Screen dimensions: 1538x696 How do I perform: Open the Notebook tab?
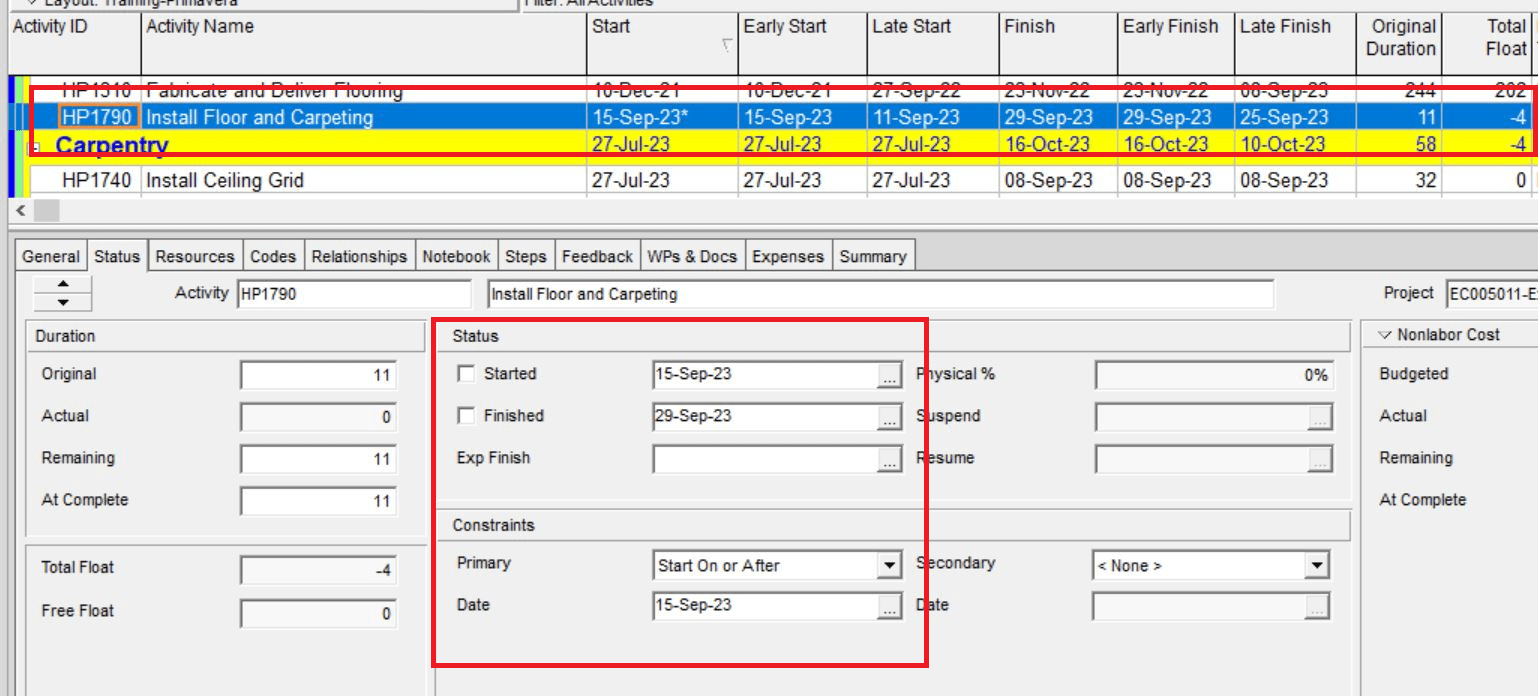click(456, 257)
